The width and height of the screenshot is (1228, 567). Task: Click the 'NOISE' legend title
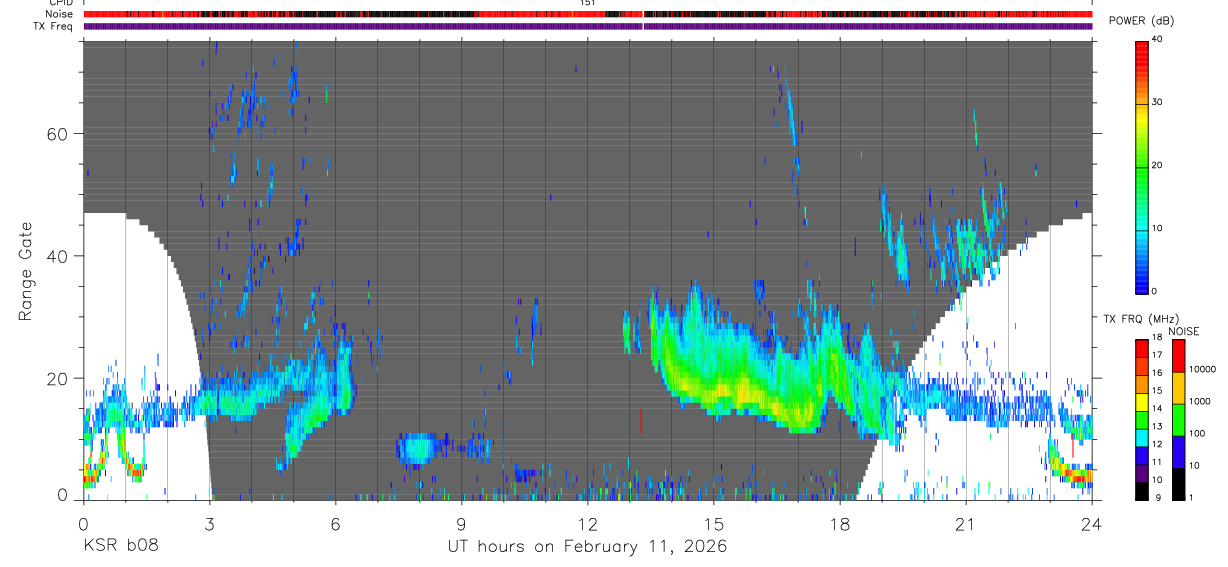tap(1183, 331)
